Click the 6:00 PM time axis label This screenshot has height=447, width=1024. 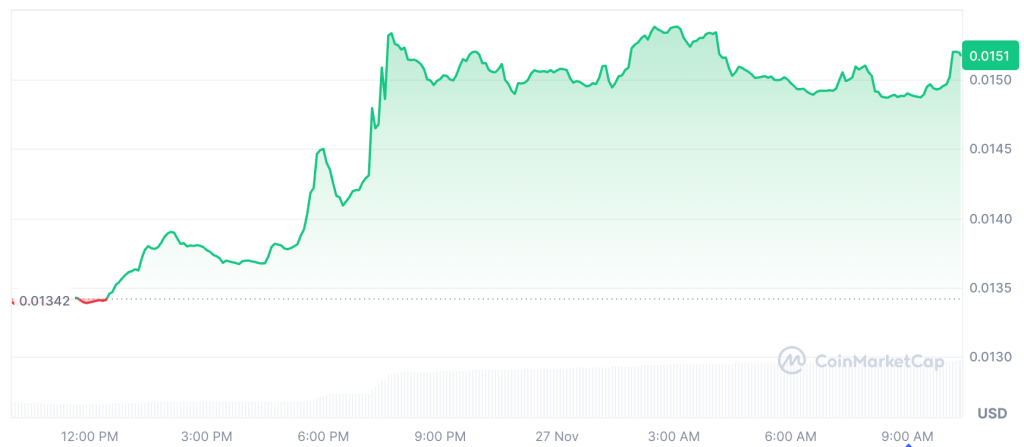point(323,436)
